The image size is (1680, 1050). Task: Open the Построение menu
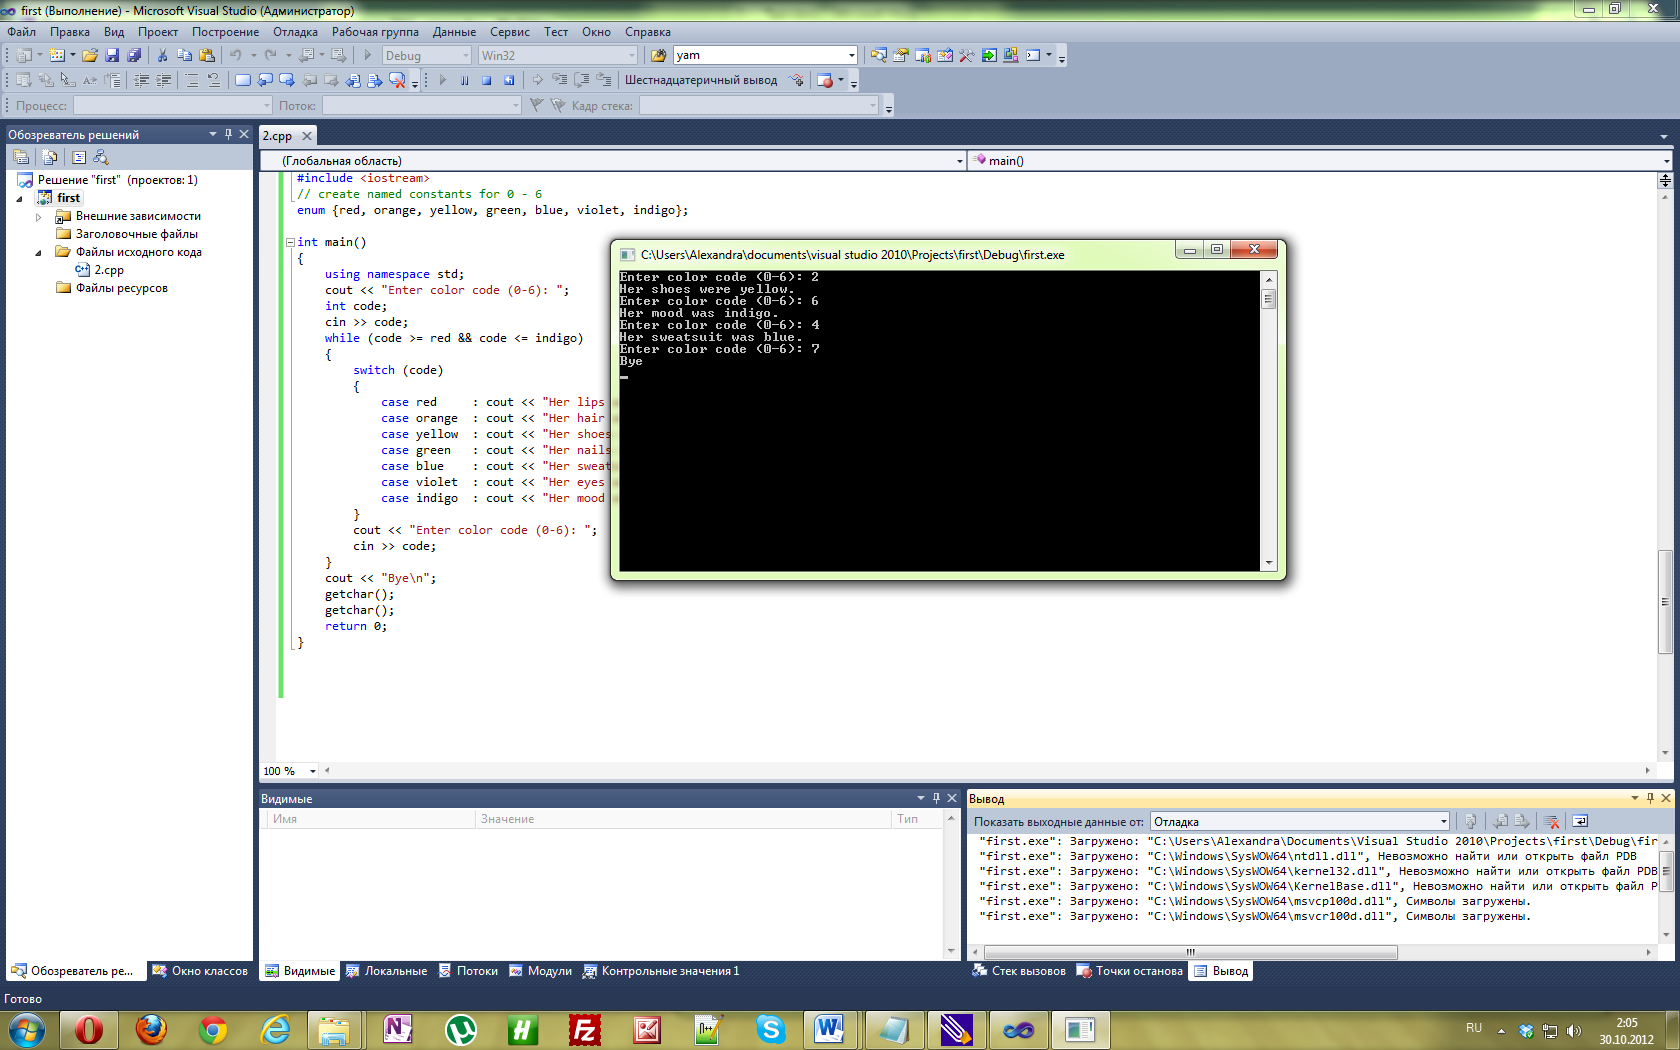tap(226, 32)
